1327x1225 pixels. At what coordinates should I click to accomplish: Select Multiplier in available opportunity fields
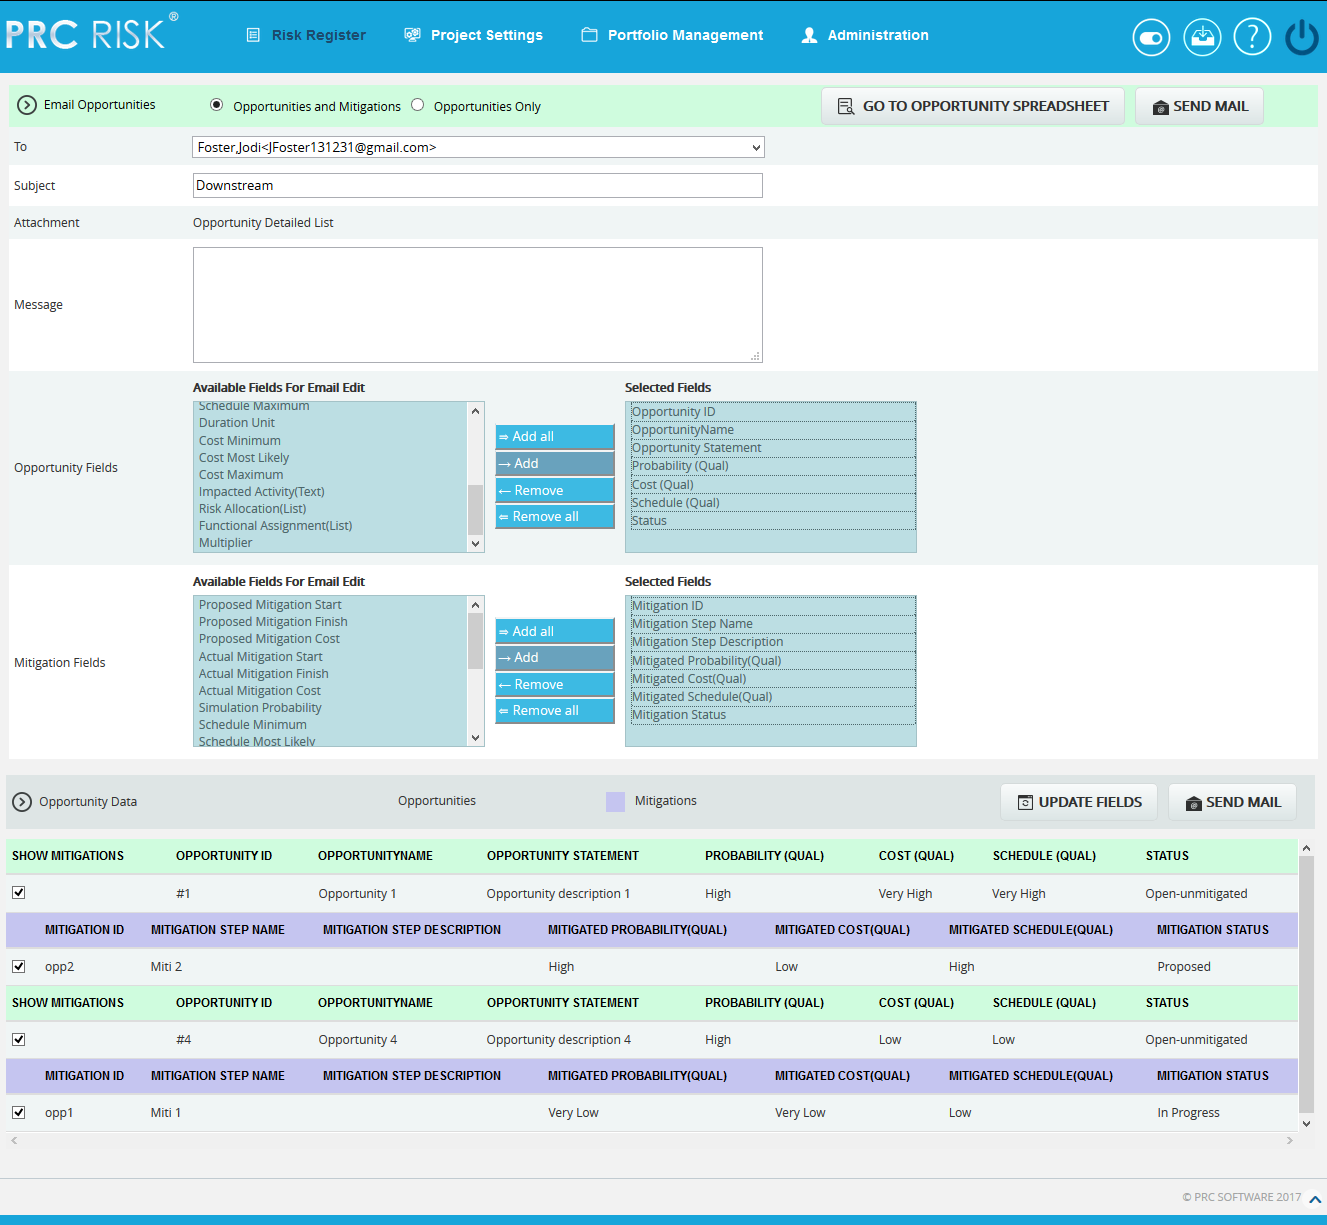tap(226, 543)
